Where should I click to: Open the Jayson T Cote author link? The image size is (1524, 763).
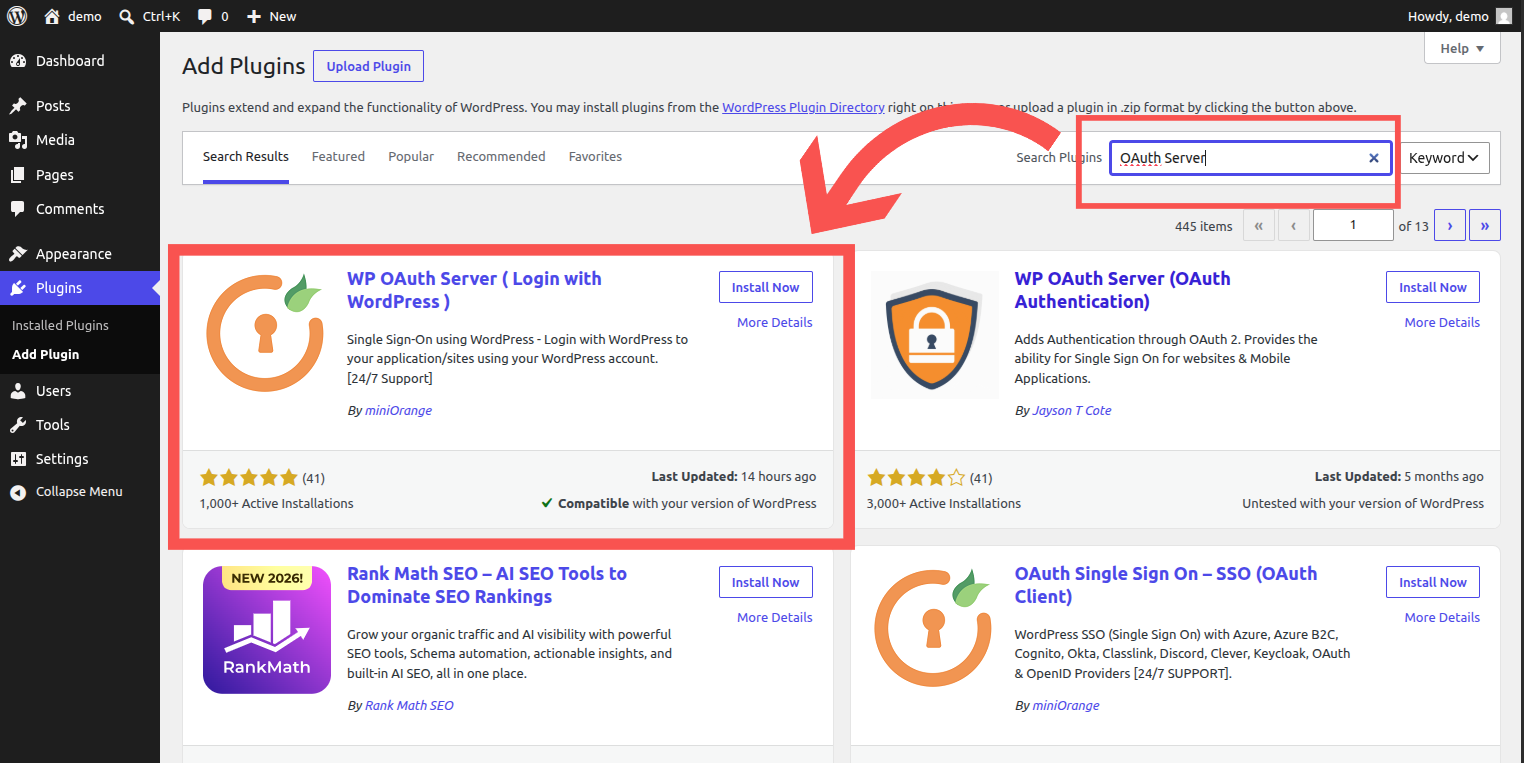[1071, 410]
